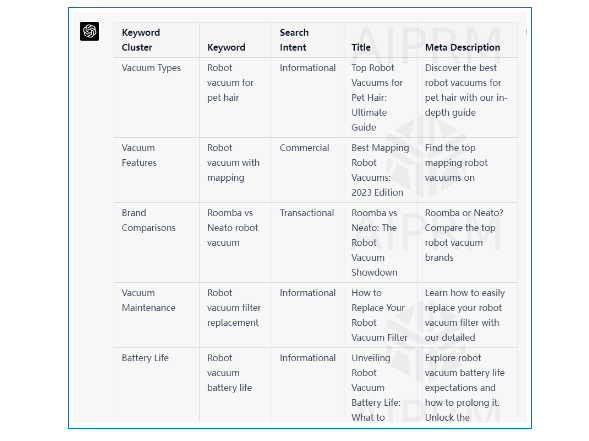589x441 pixels.
Task: Select the Vacuum Types cluster cell
Action: [151, 68]
